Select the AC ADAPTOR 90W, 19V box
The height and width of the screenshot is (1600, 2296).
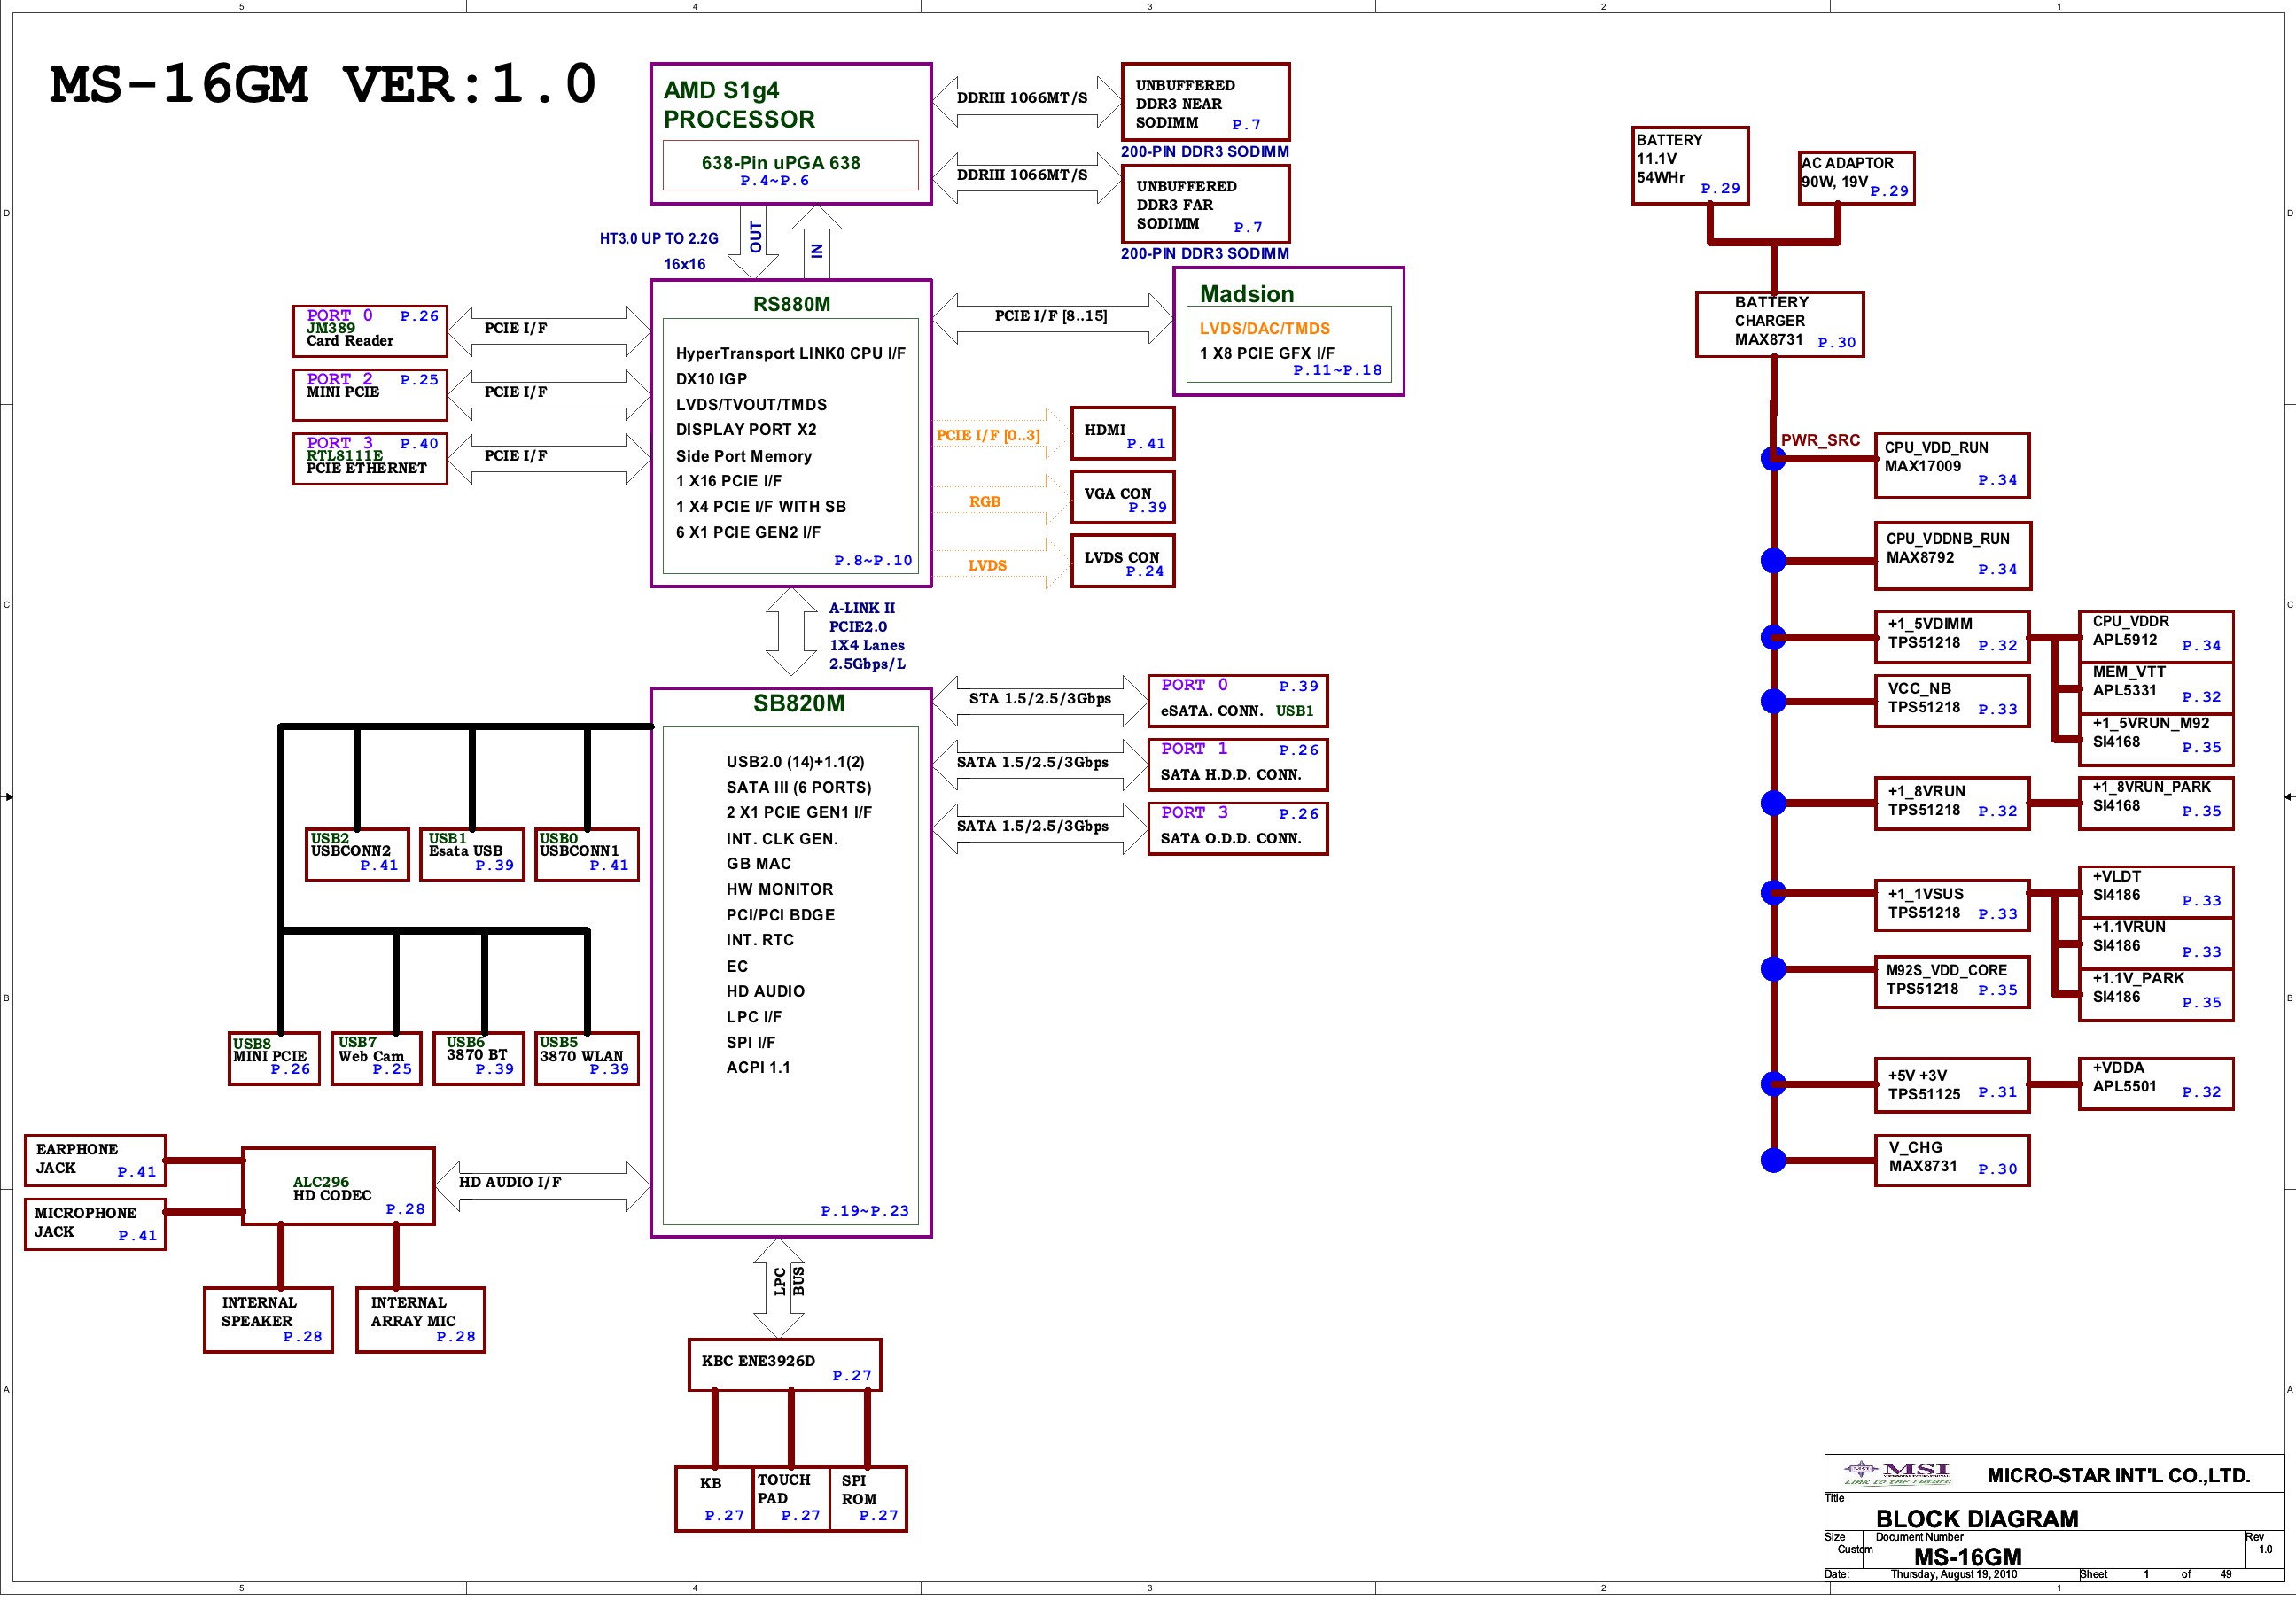[x=1856, y=178]
